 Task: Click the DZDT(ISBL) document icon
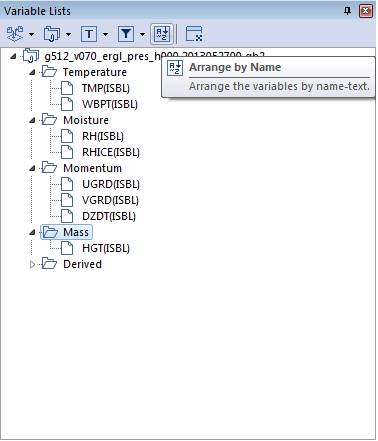pos(67,216)
